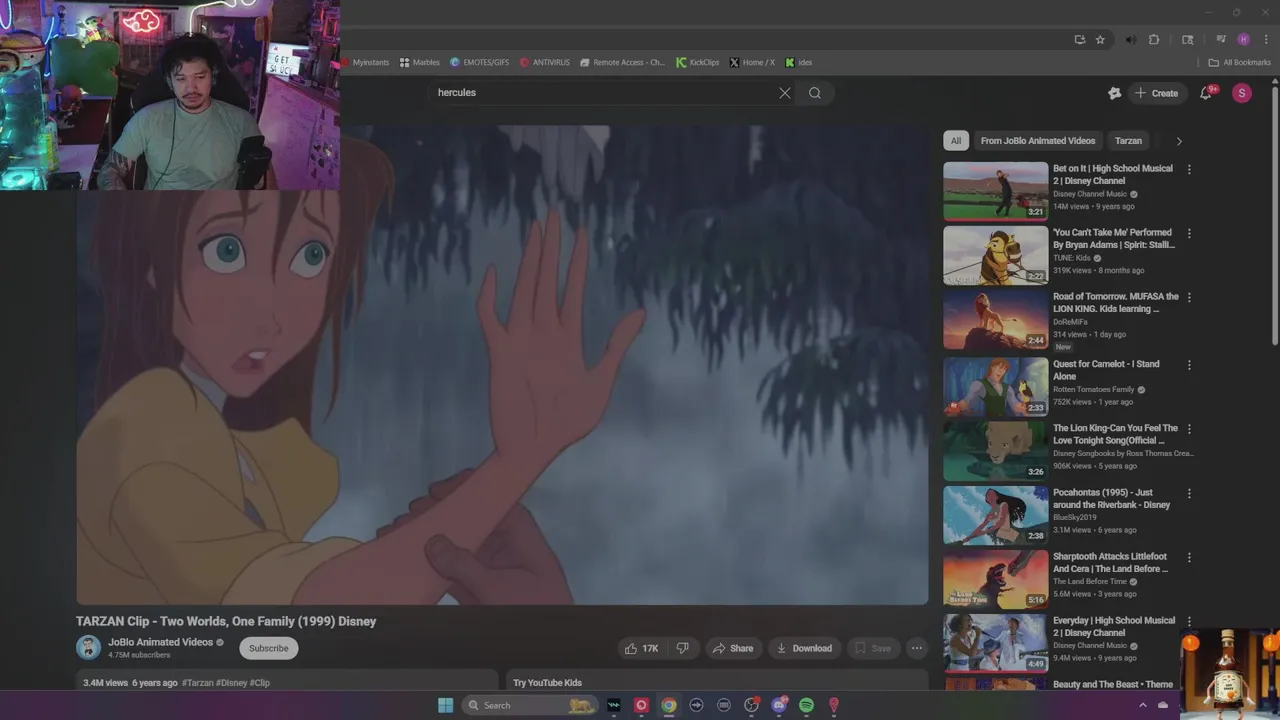Open the Myinstants bookmark
Image resolution: width=1280 pixels, height=720 pixels.
366,62
